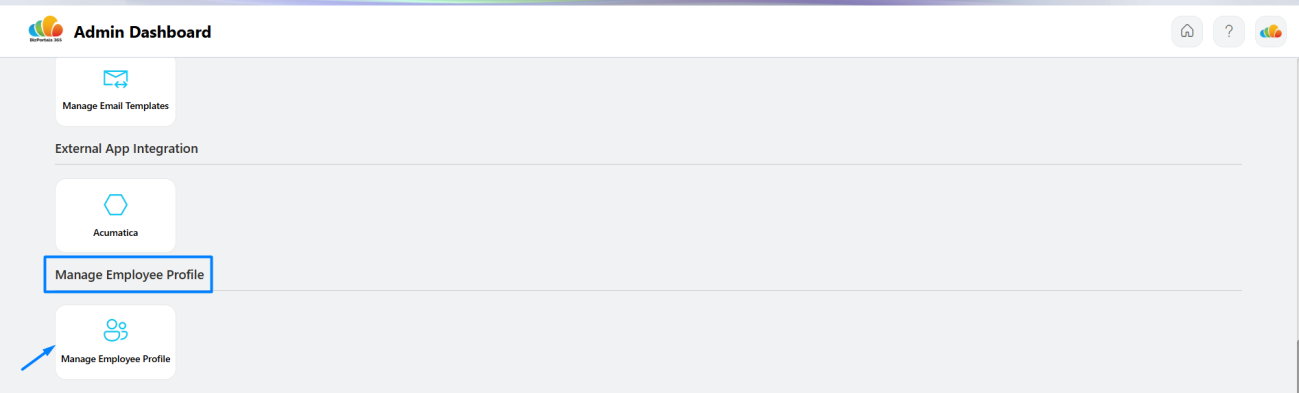The height and width of the screenshot is (393, 1299).
Task: Click the scrollbar track above the thumb
Action: [x=1296, y=200]
